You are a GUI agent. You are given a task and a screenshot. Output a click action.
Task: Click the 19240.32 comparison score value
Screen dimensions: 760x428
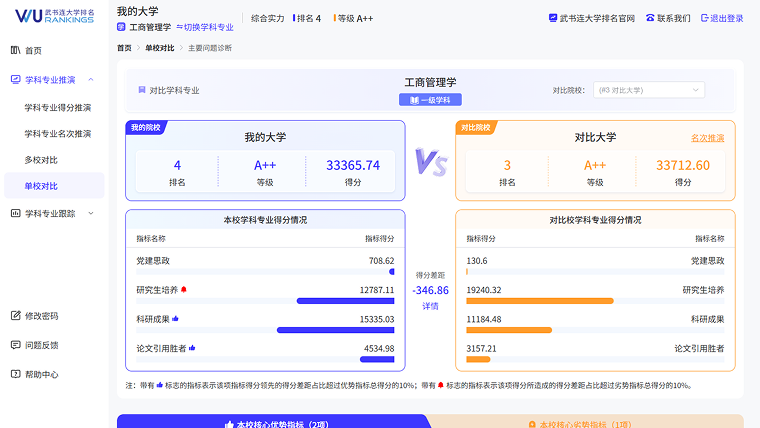[x=484, y=290]
